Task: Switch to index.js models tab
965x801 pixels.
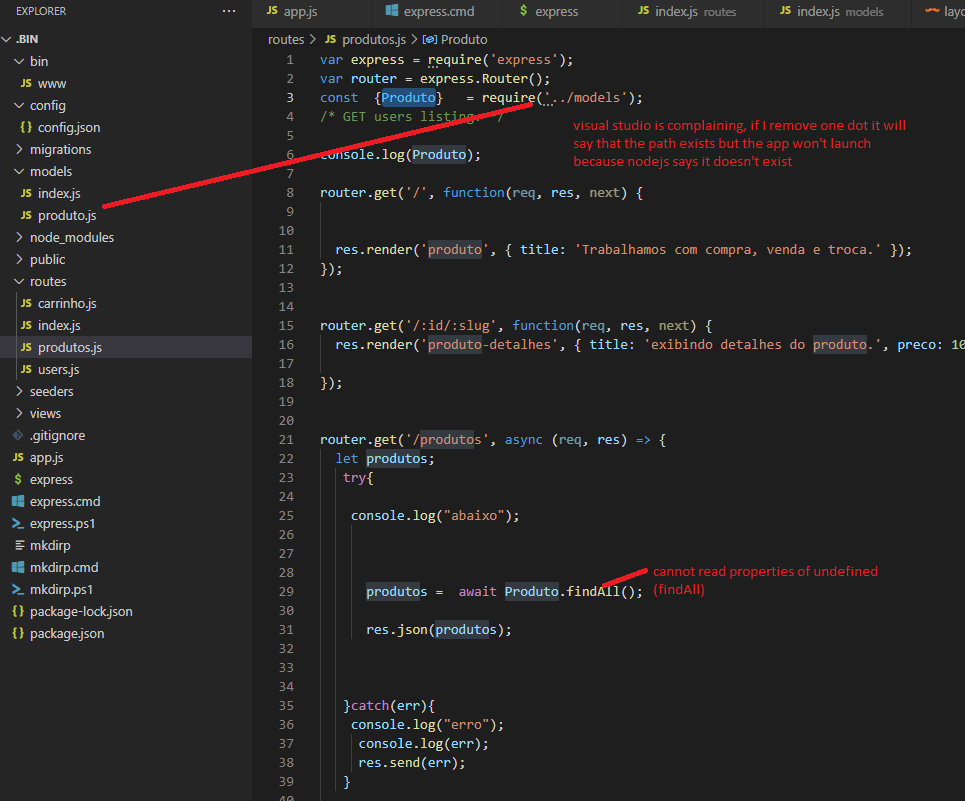Action: point(838,12)
